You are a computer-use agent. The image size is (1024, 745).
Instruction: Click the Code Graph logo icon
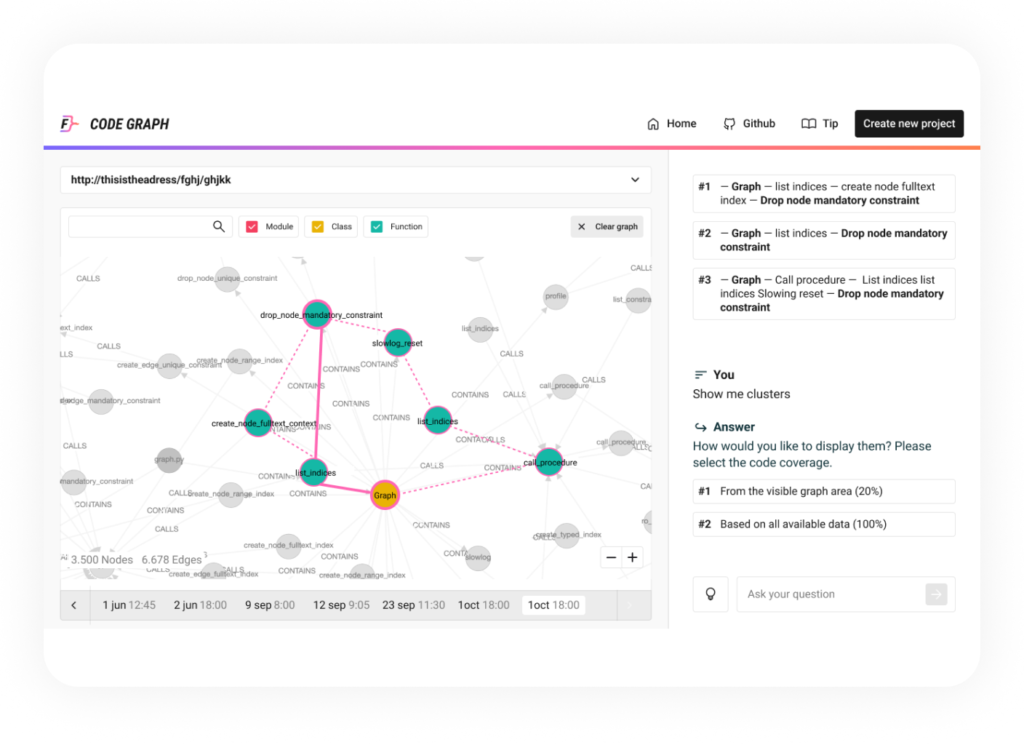click(x=68, y=123)
